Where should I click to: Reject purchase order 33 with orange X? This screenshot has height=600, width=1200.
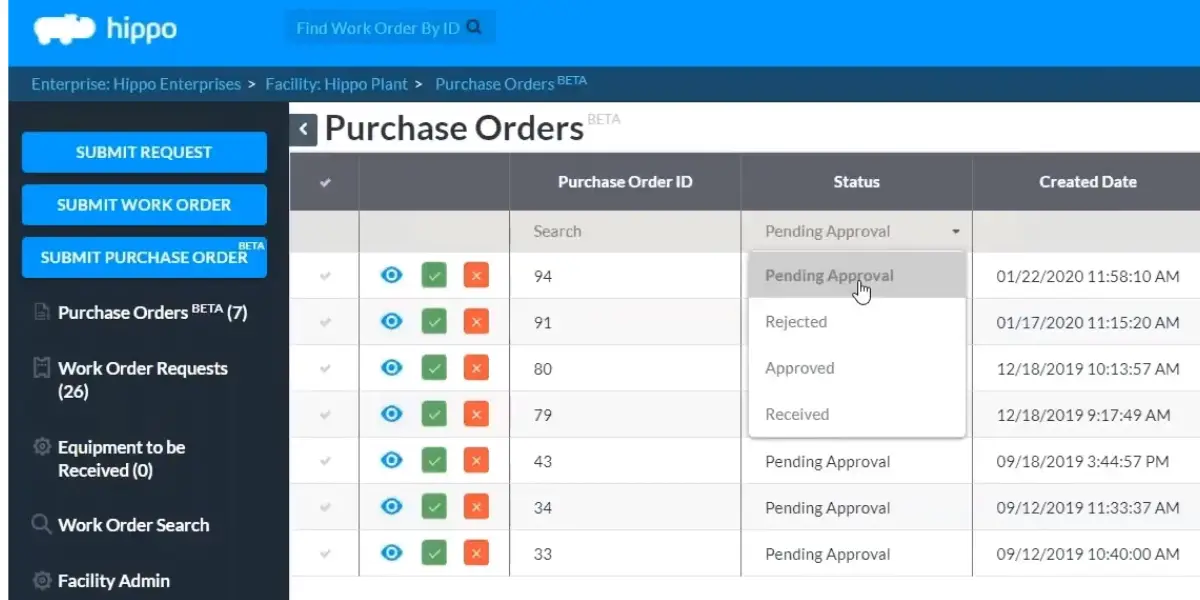476,553
